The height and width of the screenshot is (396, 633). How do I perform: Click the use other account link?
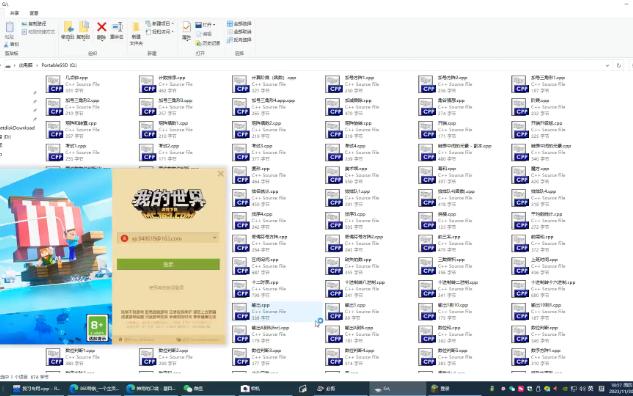166,287
